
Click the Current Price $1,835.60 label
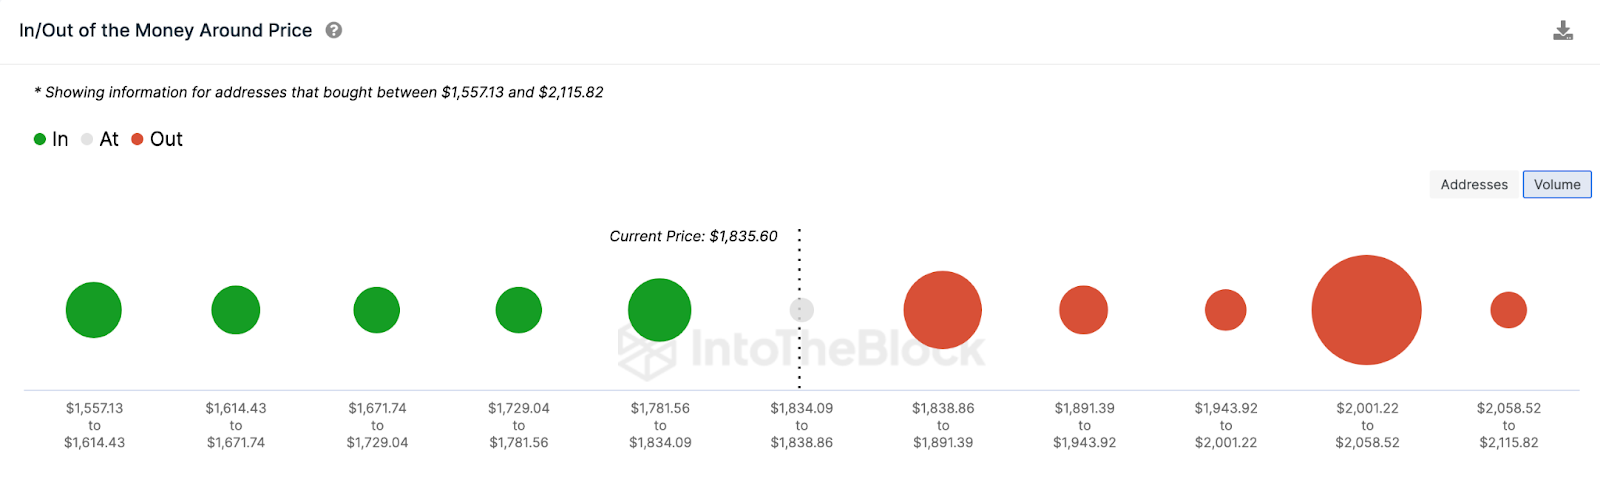(693, 236)
